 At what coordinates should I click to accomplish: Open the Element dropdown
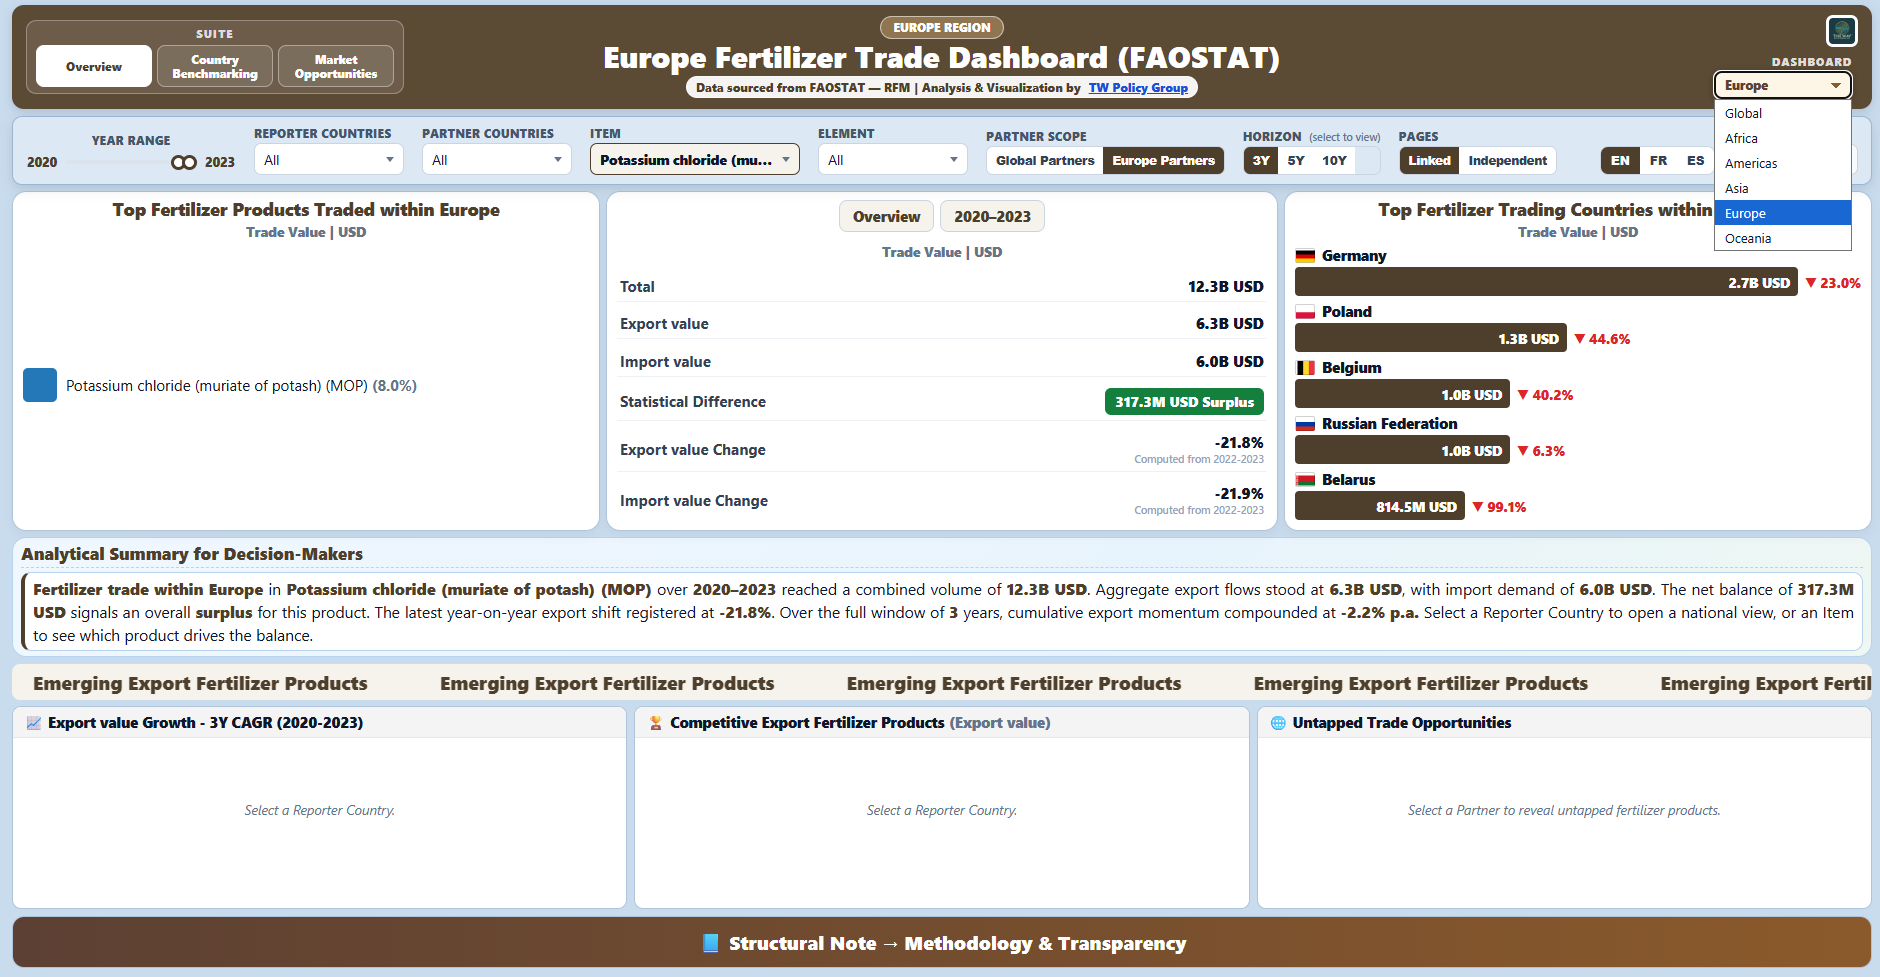[x=892, y=160]
